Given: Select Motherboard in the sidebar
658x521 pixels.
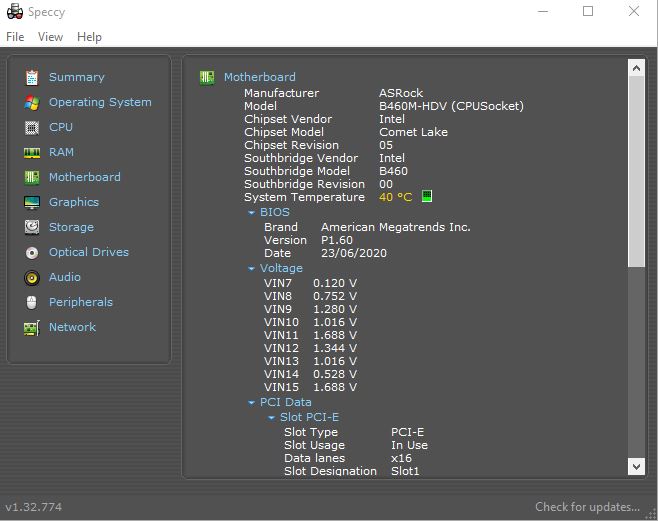Looking at the screenshot, I should (85, 177).
